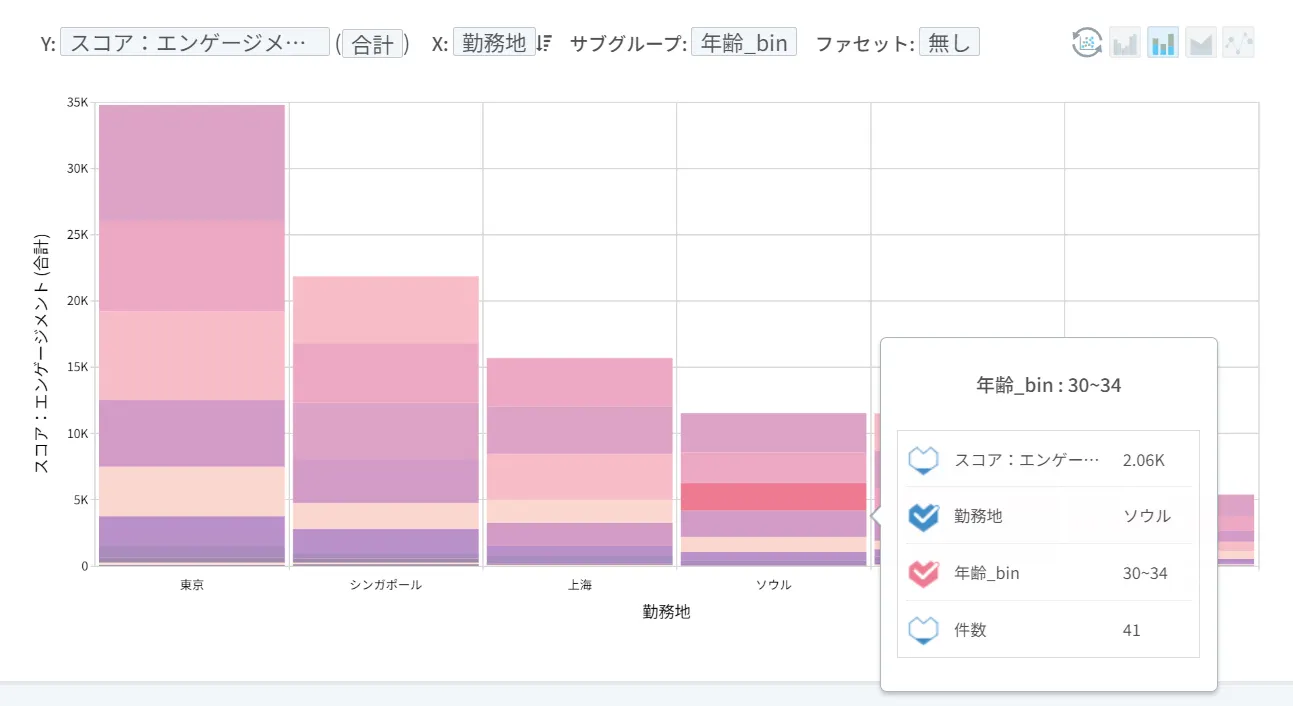Click the top pink segment of 上海 bar
This screenshot has width=1293, height=706.
click(x=579, y=382)
